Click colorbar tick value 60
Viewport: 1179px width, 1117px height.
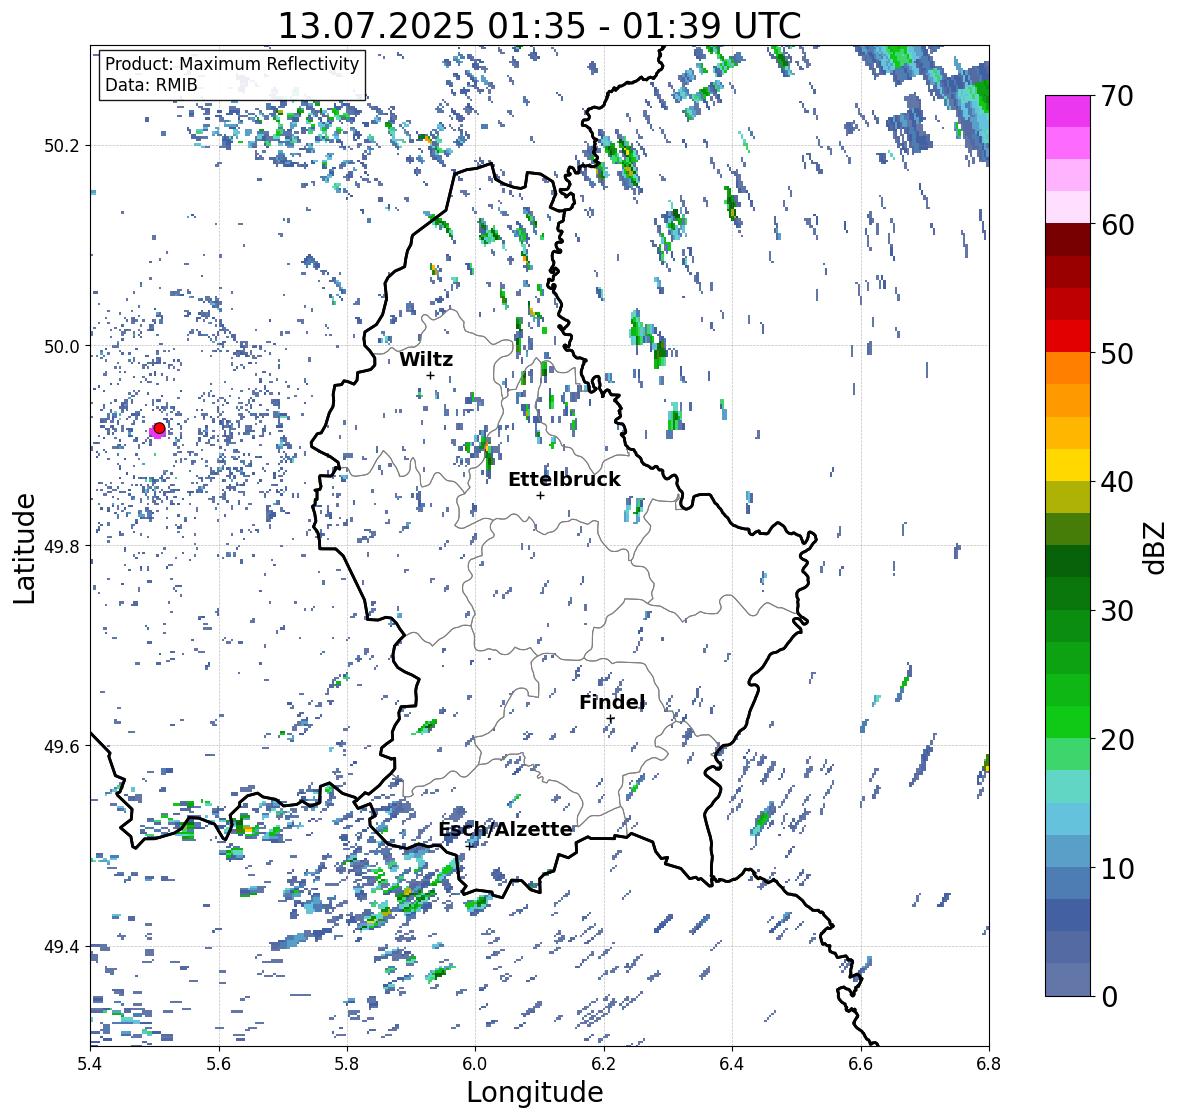coord(1117,225)
